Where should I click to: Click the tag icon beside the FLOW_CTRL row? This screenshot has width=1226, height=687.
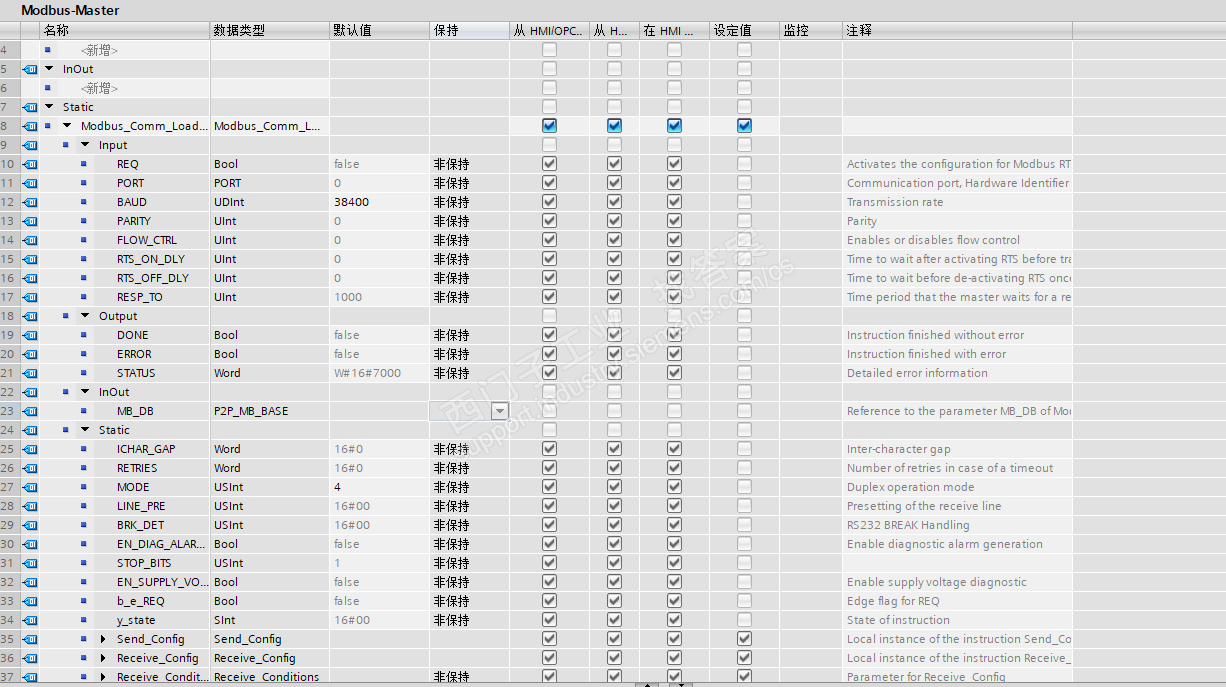pyautogui.click(x=30, y=240)
